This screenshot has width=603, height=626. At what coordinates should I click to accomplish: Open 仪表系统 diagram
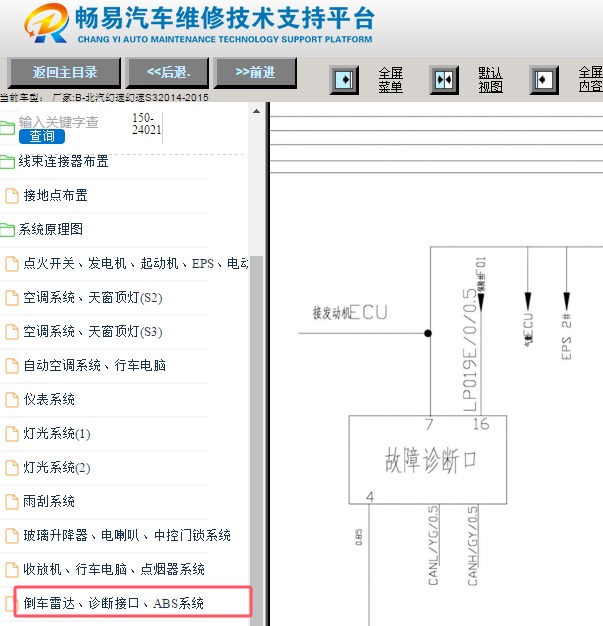tap(49, 399)
